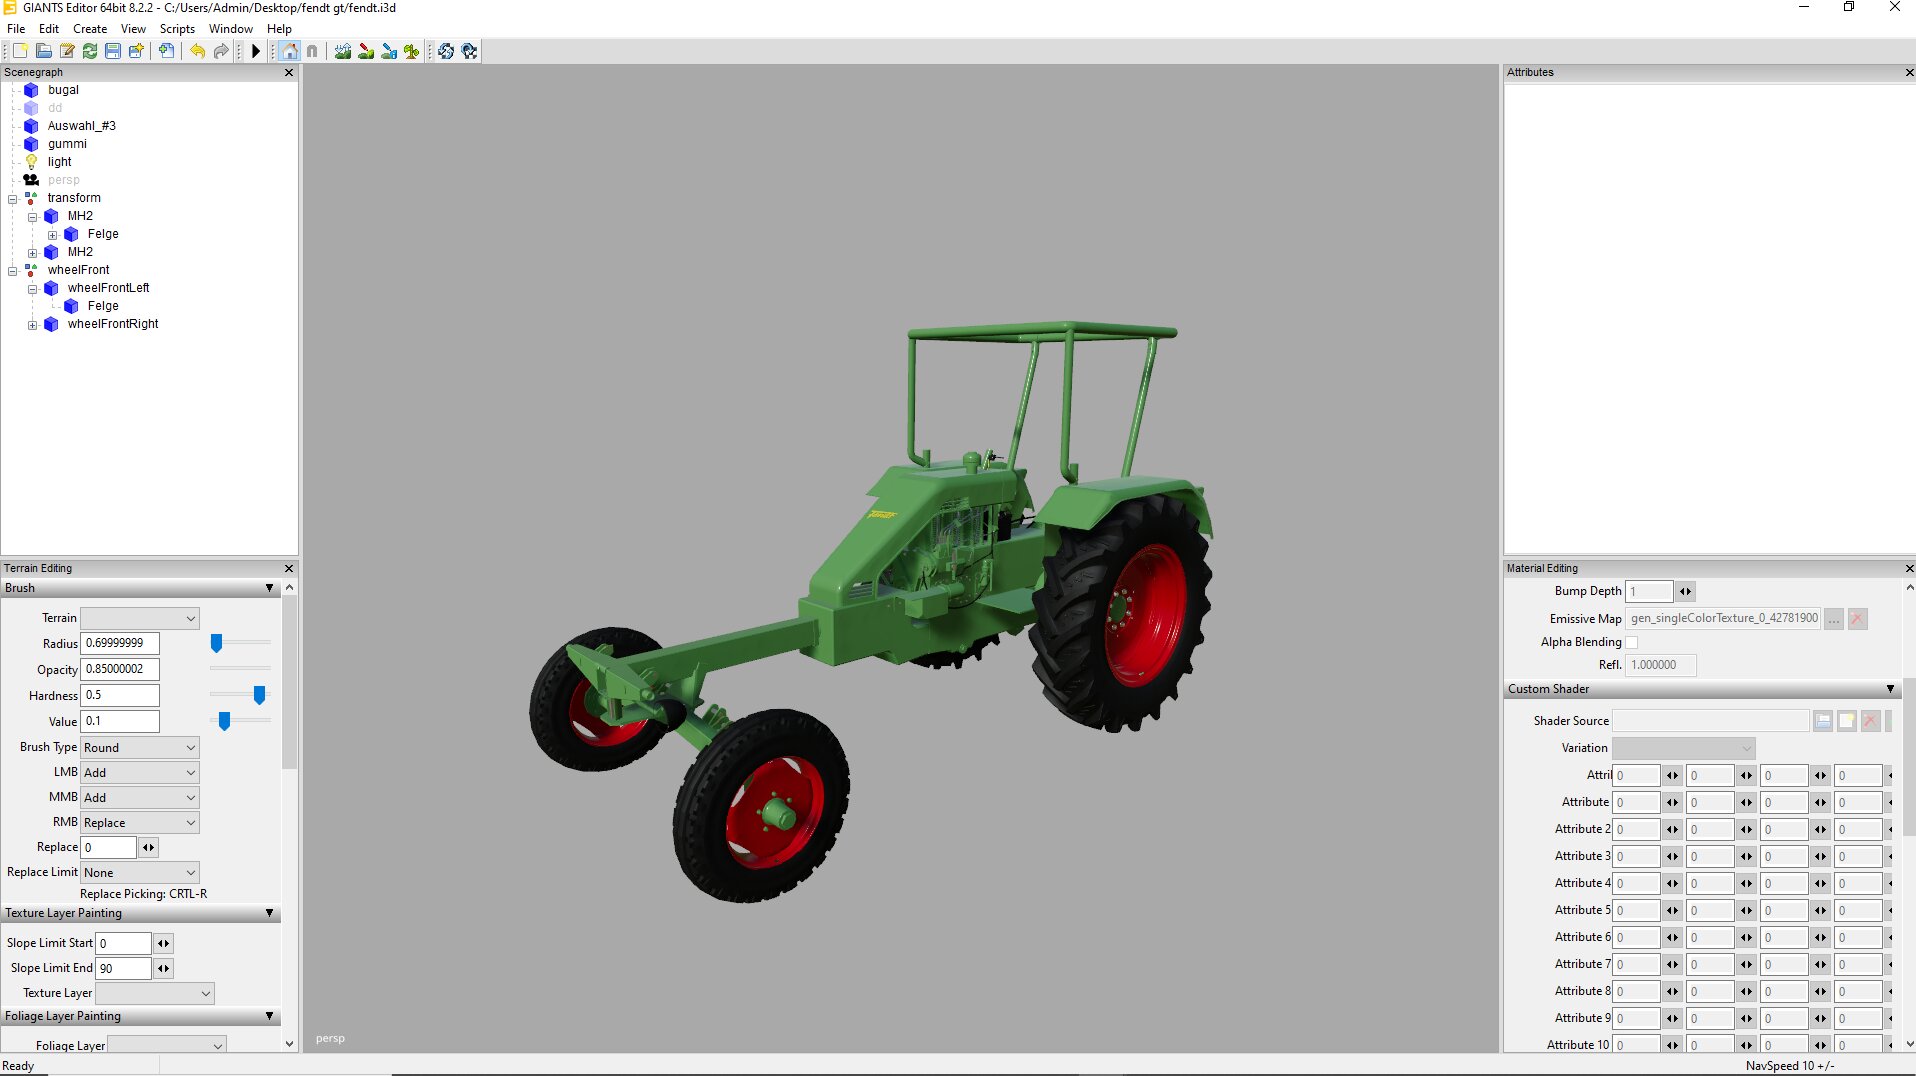Click the Undo arrow icon
This screenshot has width=1916, height=1076.
click(x=197, y=51)
